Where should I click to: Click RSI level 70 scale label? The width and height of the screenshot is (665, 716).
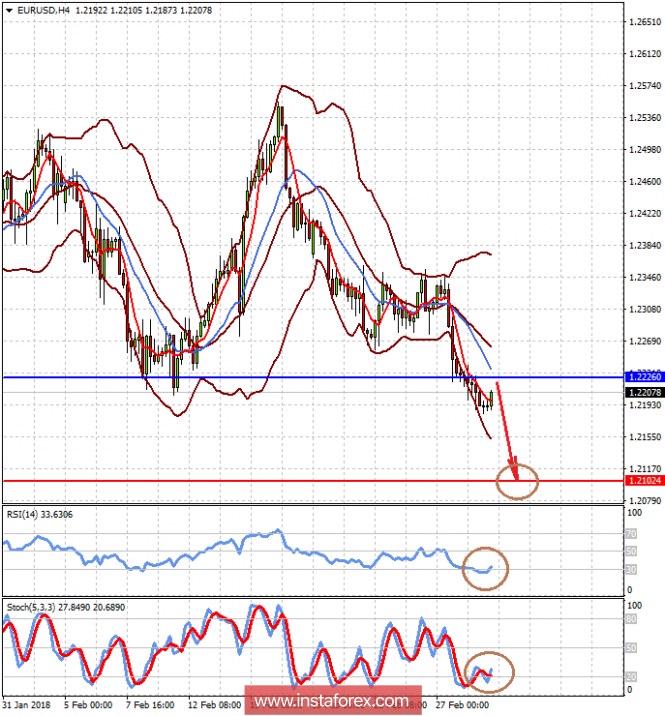tap(631, 533)
